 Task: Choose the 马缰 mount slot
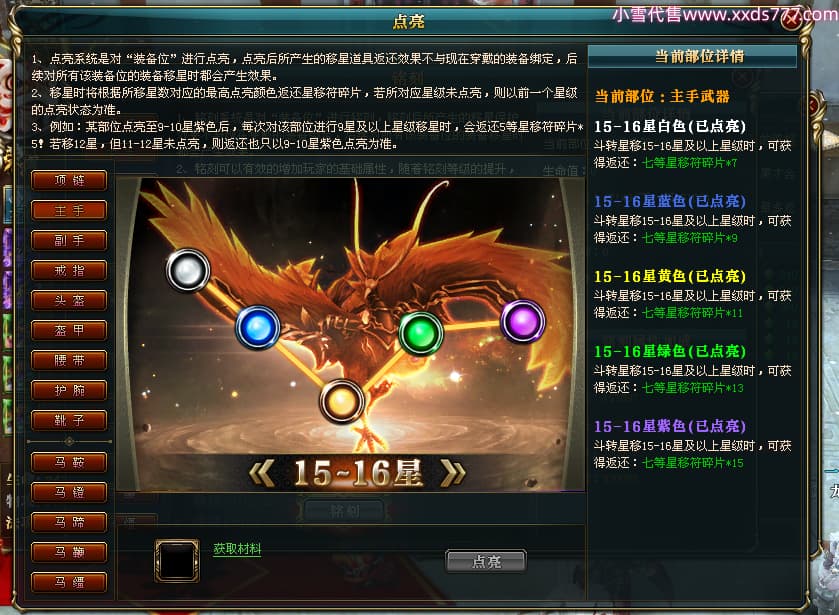69,582
